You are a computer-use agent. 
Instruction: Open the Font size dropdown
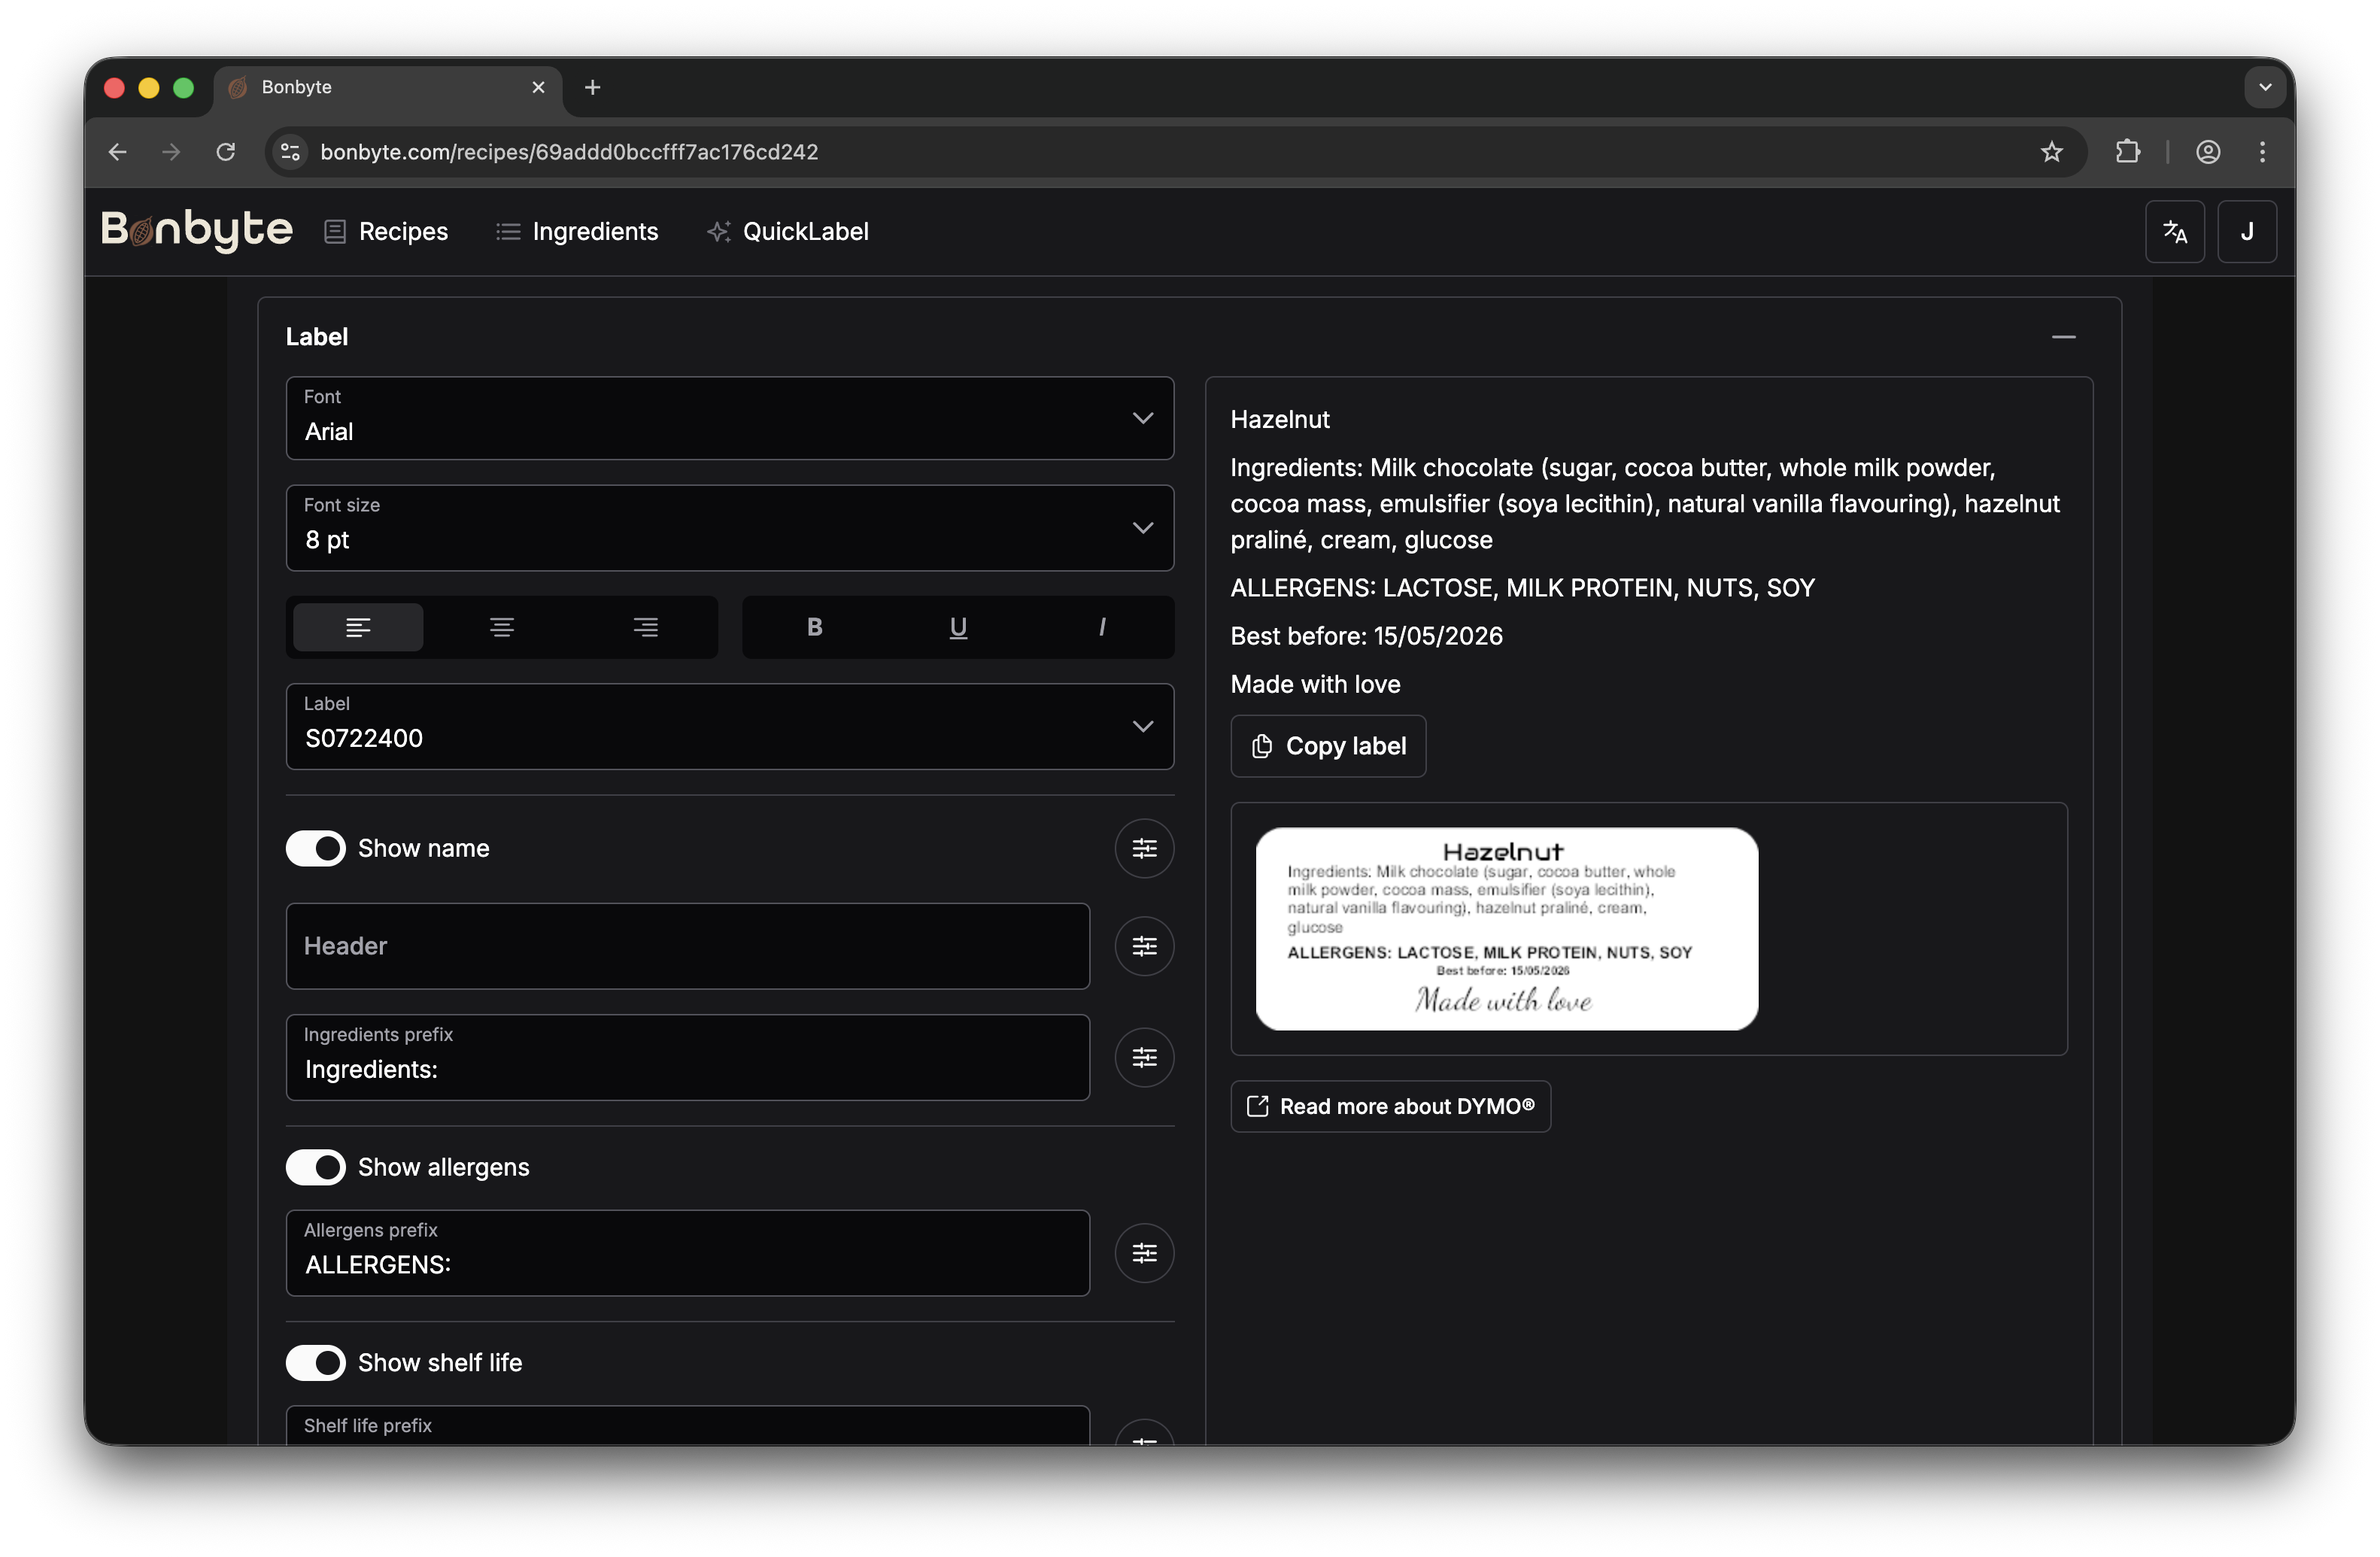click(x=729, y=528)
